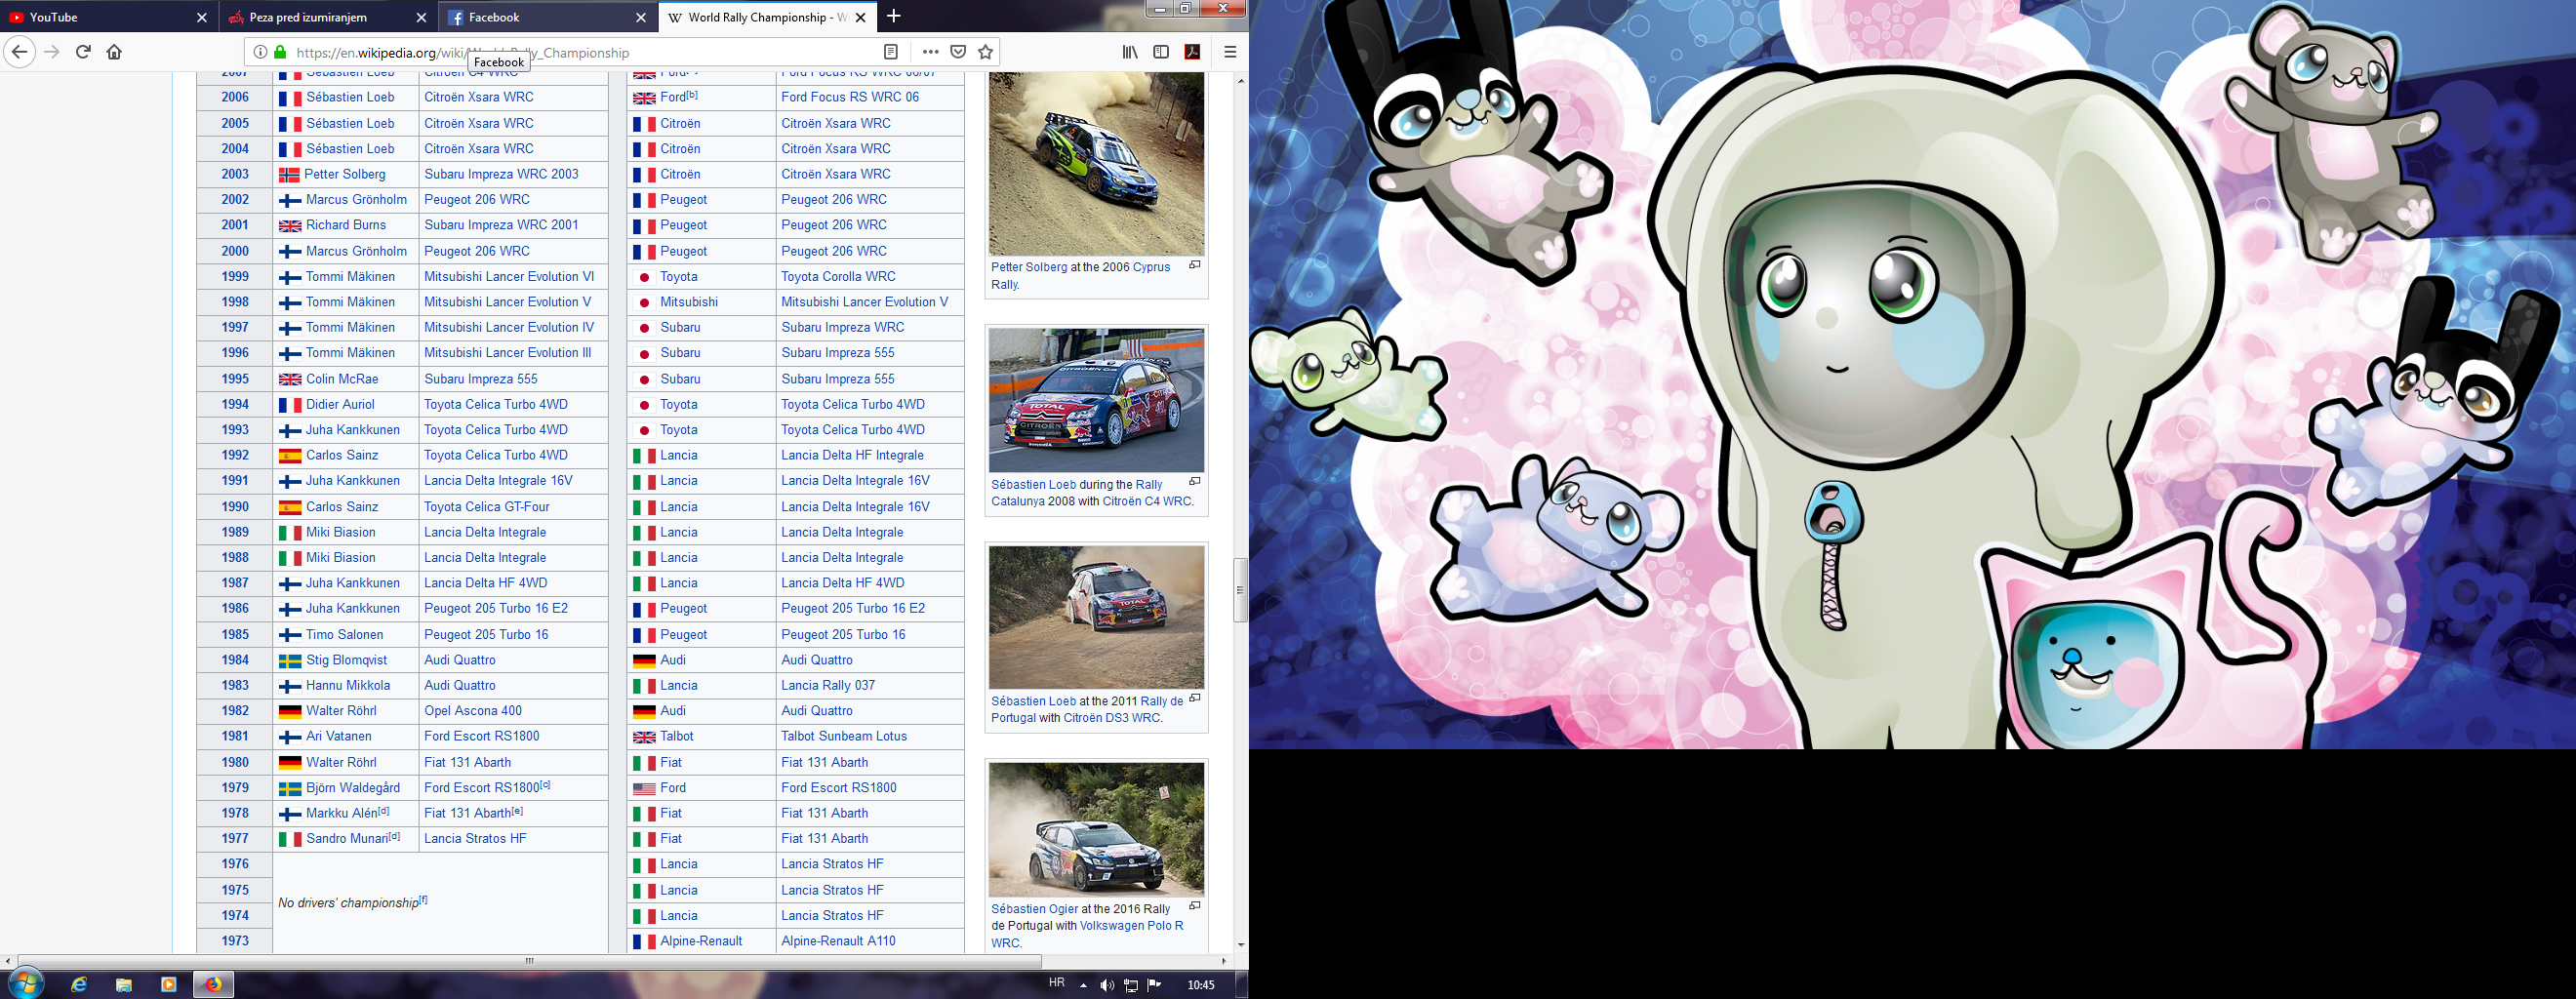Click the Opel Ascona 400 link
2576x999 pixels.
coord(473,711)
